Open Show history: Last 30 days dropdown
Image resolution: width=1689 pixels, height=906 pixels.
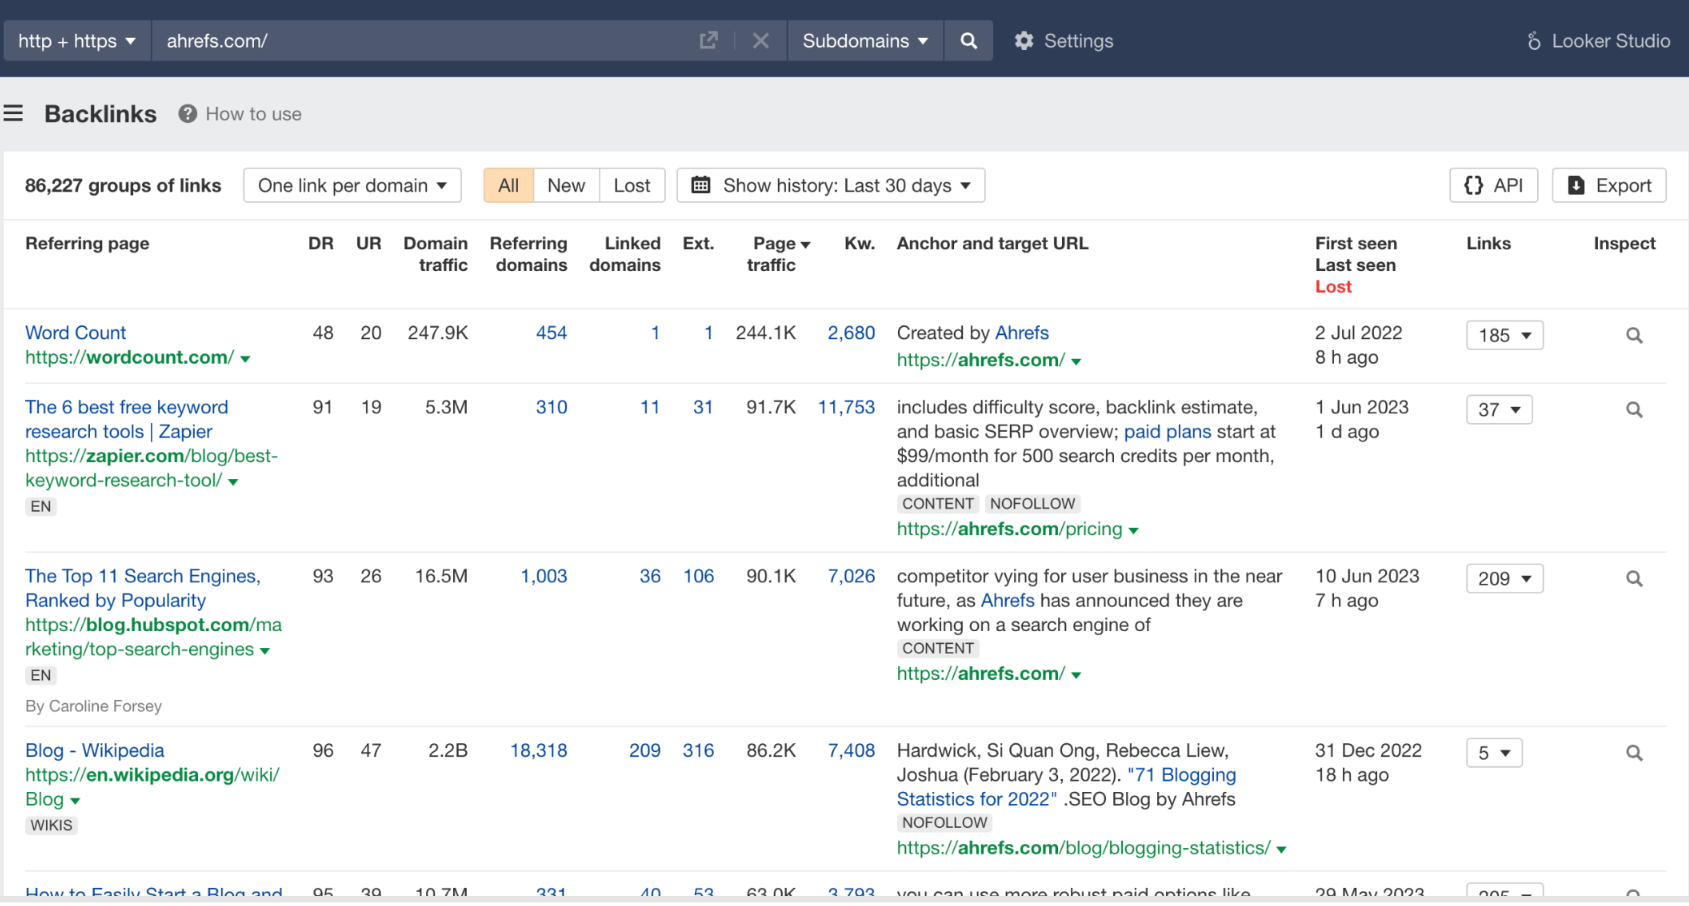(x=831, y=185)
